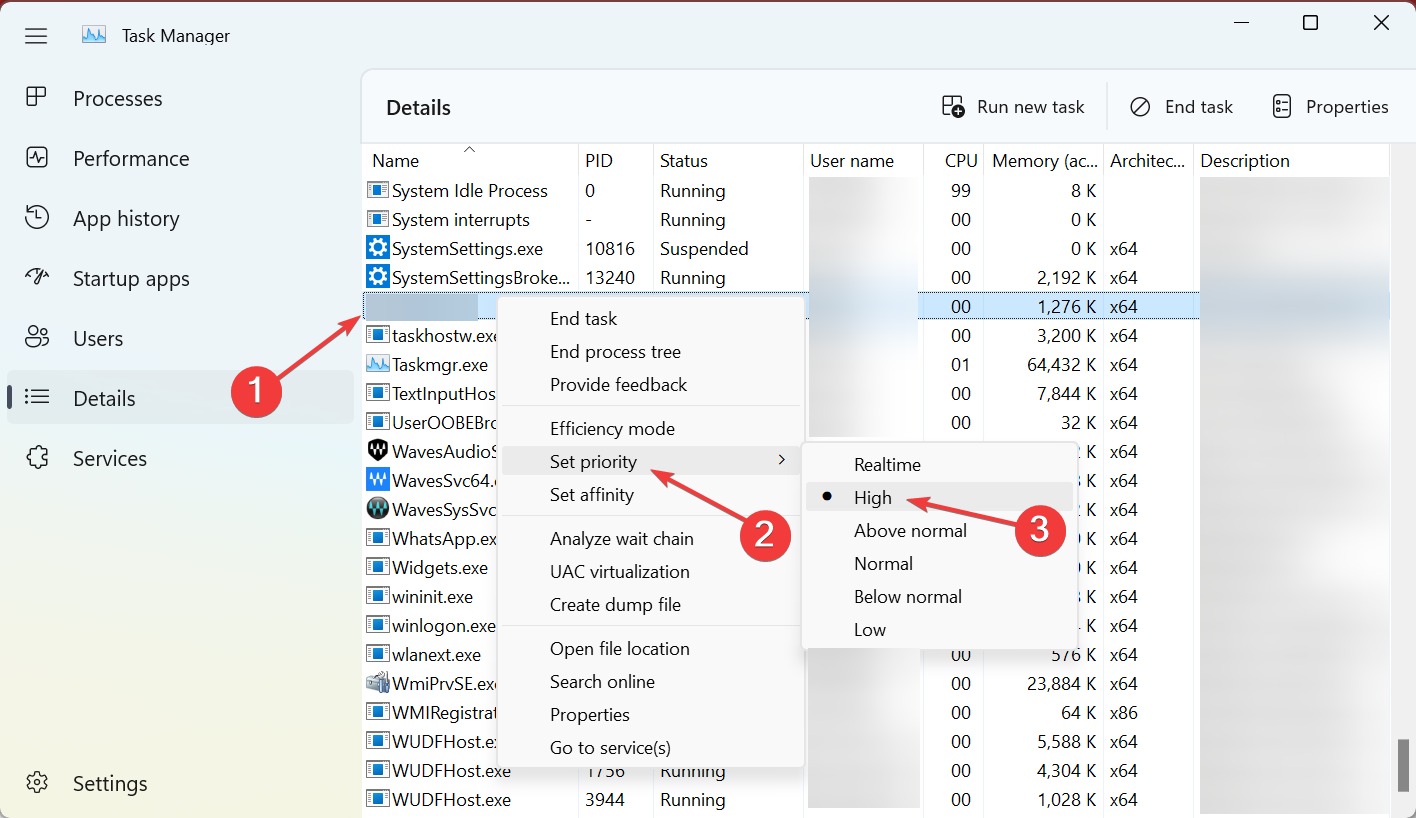Click the WavesSvc64 process icon
Screen dimensions: 1416x818
point(378,480)
